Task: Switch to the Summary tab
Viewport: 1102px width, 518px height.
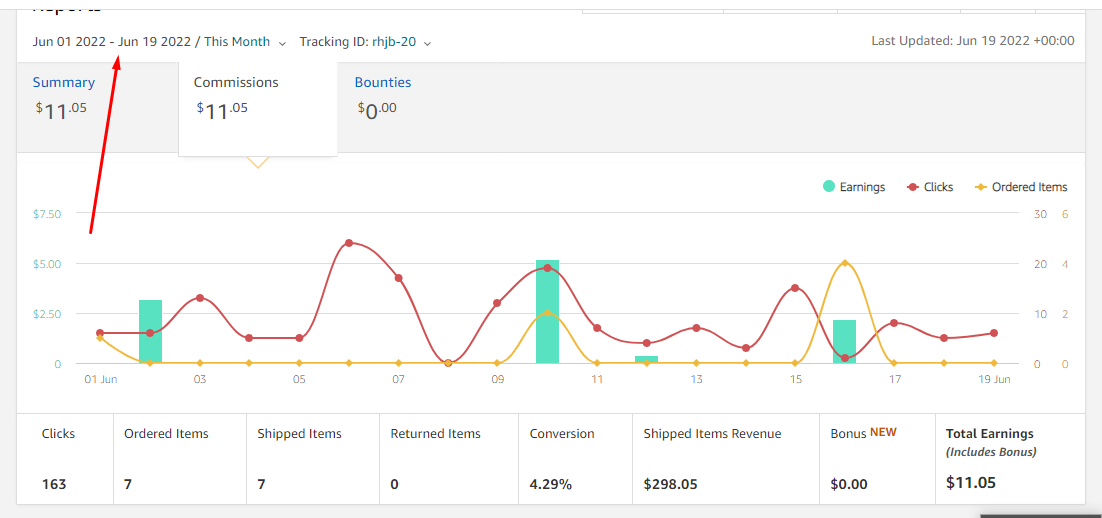Action: point(64,82)
